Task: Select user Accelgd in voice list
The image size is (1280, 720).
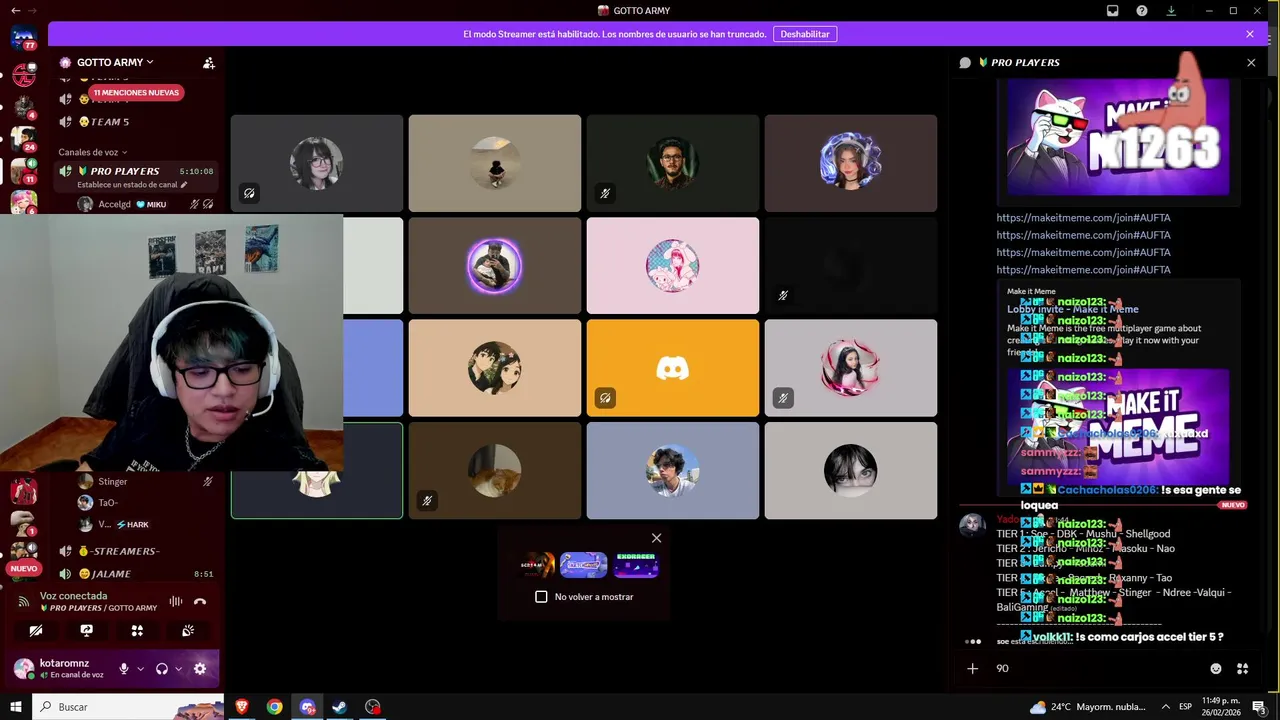Action: pyautogui.click(x=114, y=204)
